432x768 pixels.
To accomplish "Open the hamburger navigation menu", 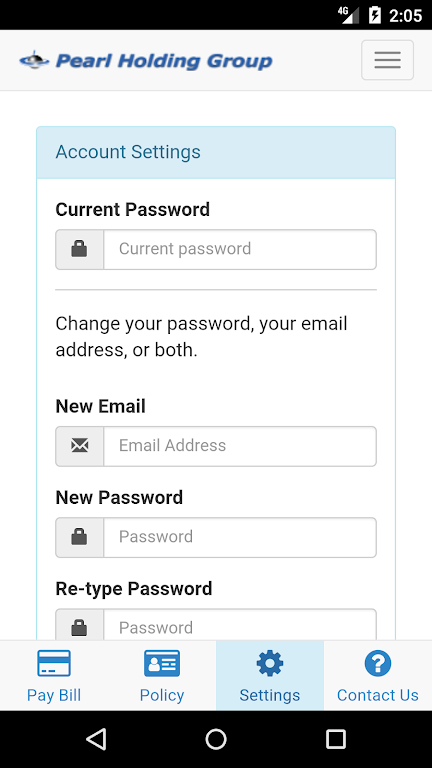I will [387, 60].
